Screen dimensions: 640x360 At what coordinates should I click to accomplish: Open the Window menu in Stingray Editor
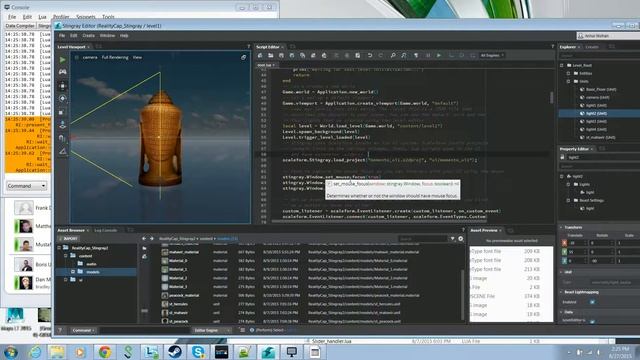pos(107,36)
